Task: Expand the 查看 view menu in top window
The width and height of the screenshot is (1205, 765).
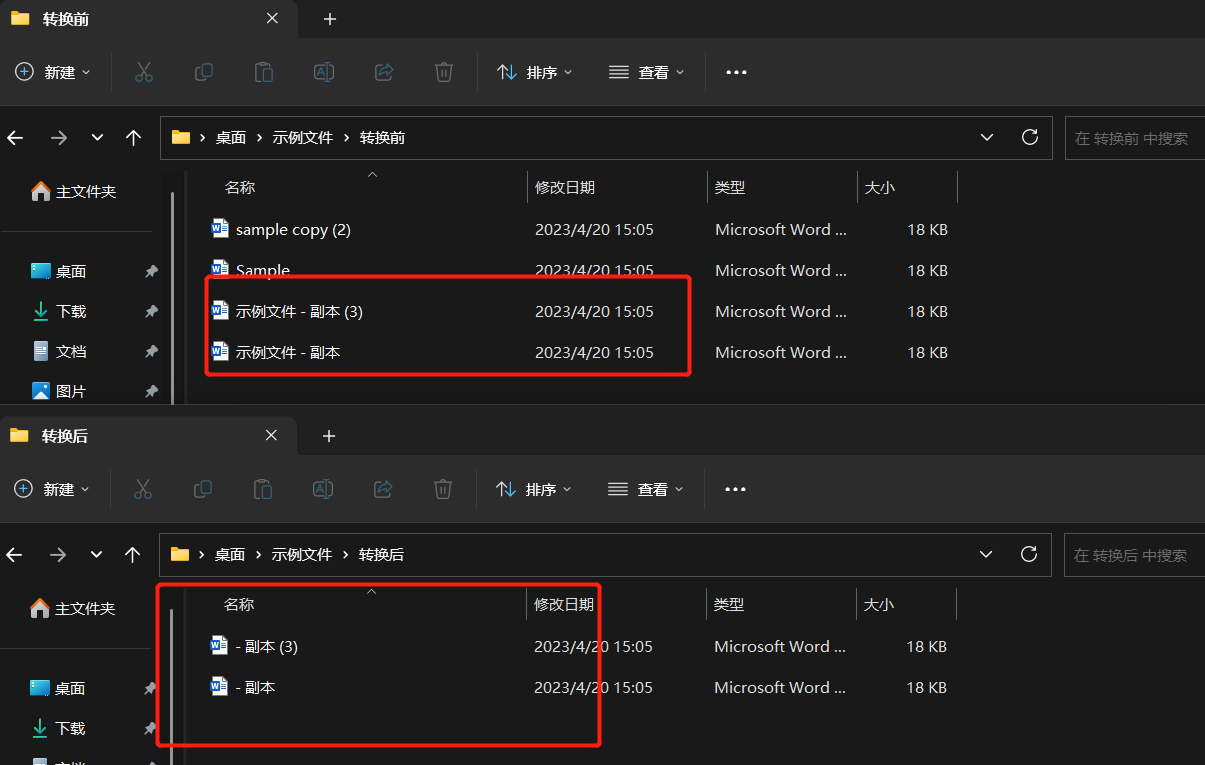Action: click(x=647, y=72)
